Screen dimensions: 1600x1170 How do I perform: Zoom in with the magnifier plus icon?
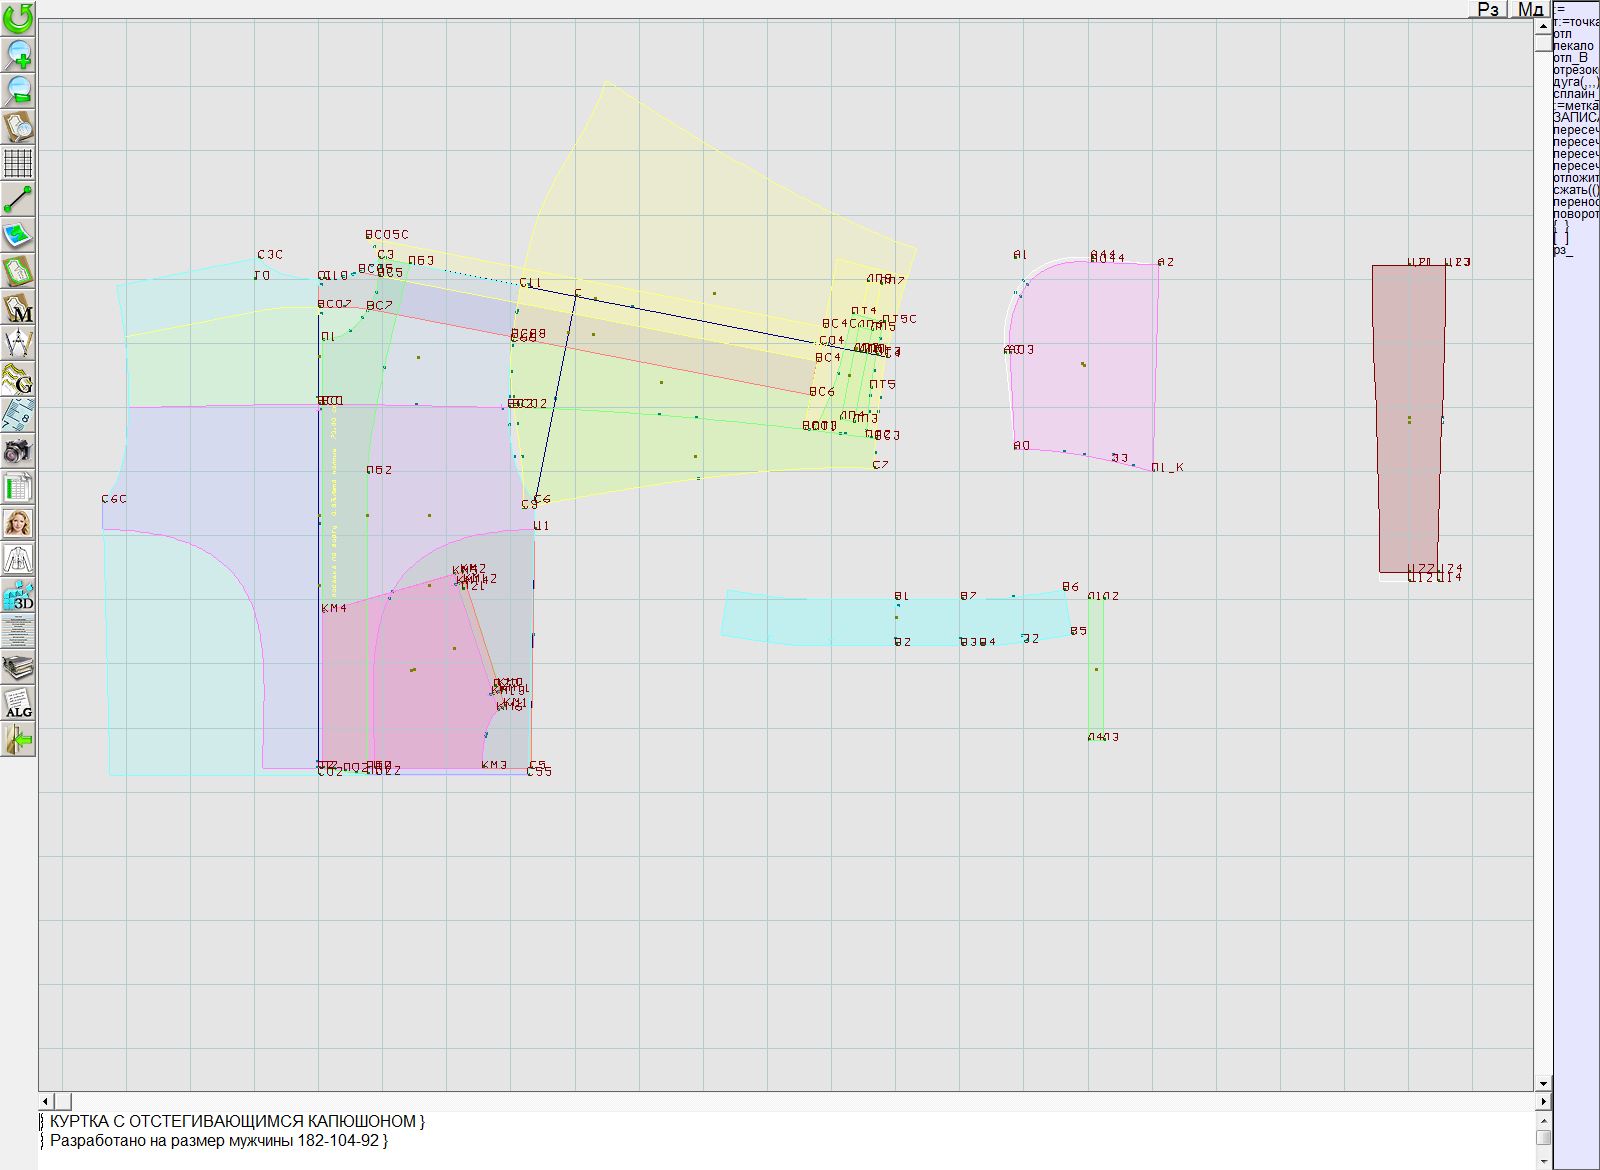coord(18,54)
